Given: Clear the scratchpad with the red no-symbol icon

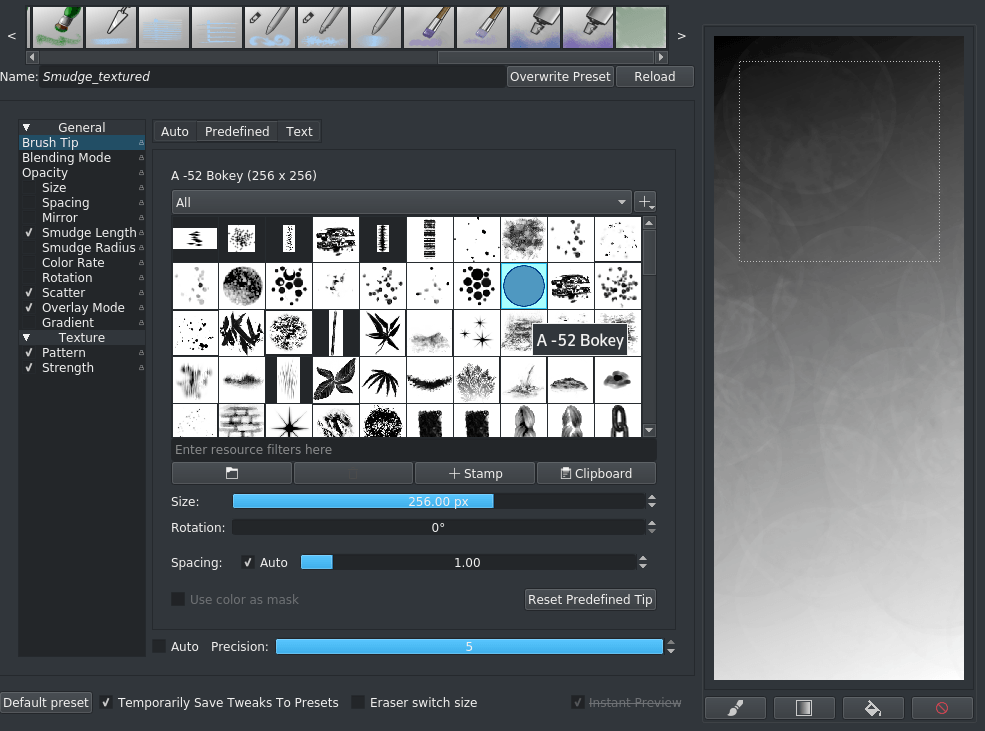Looking at the screenshot, I should click(942, 708).
